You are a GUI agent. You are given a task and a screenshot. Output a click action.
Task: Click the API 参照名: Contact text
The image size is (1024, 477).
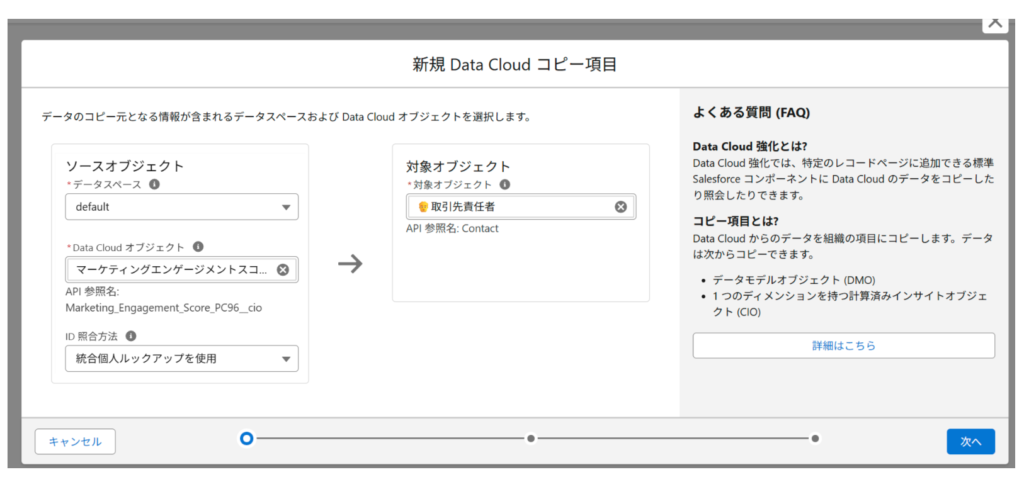click(452, 229)
